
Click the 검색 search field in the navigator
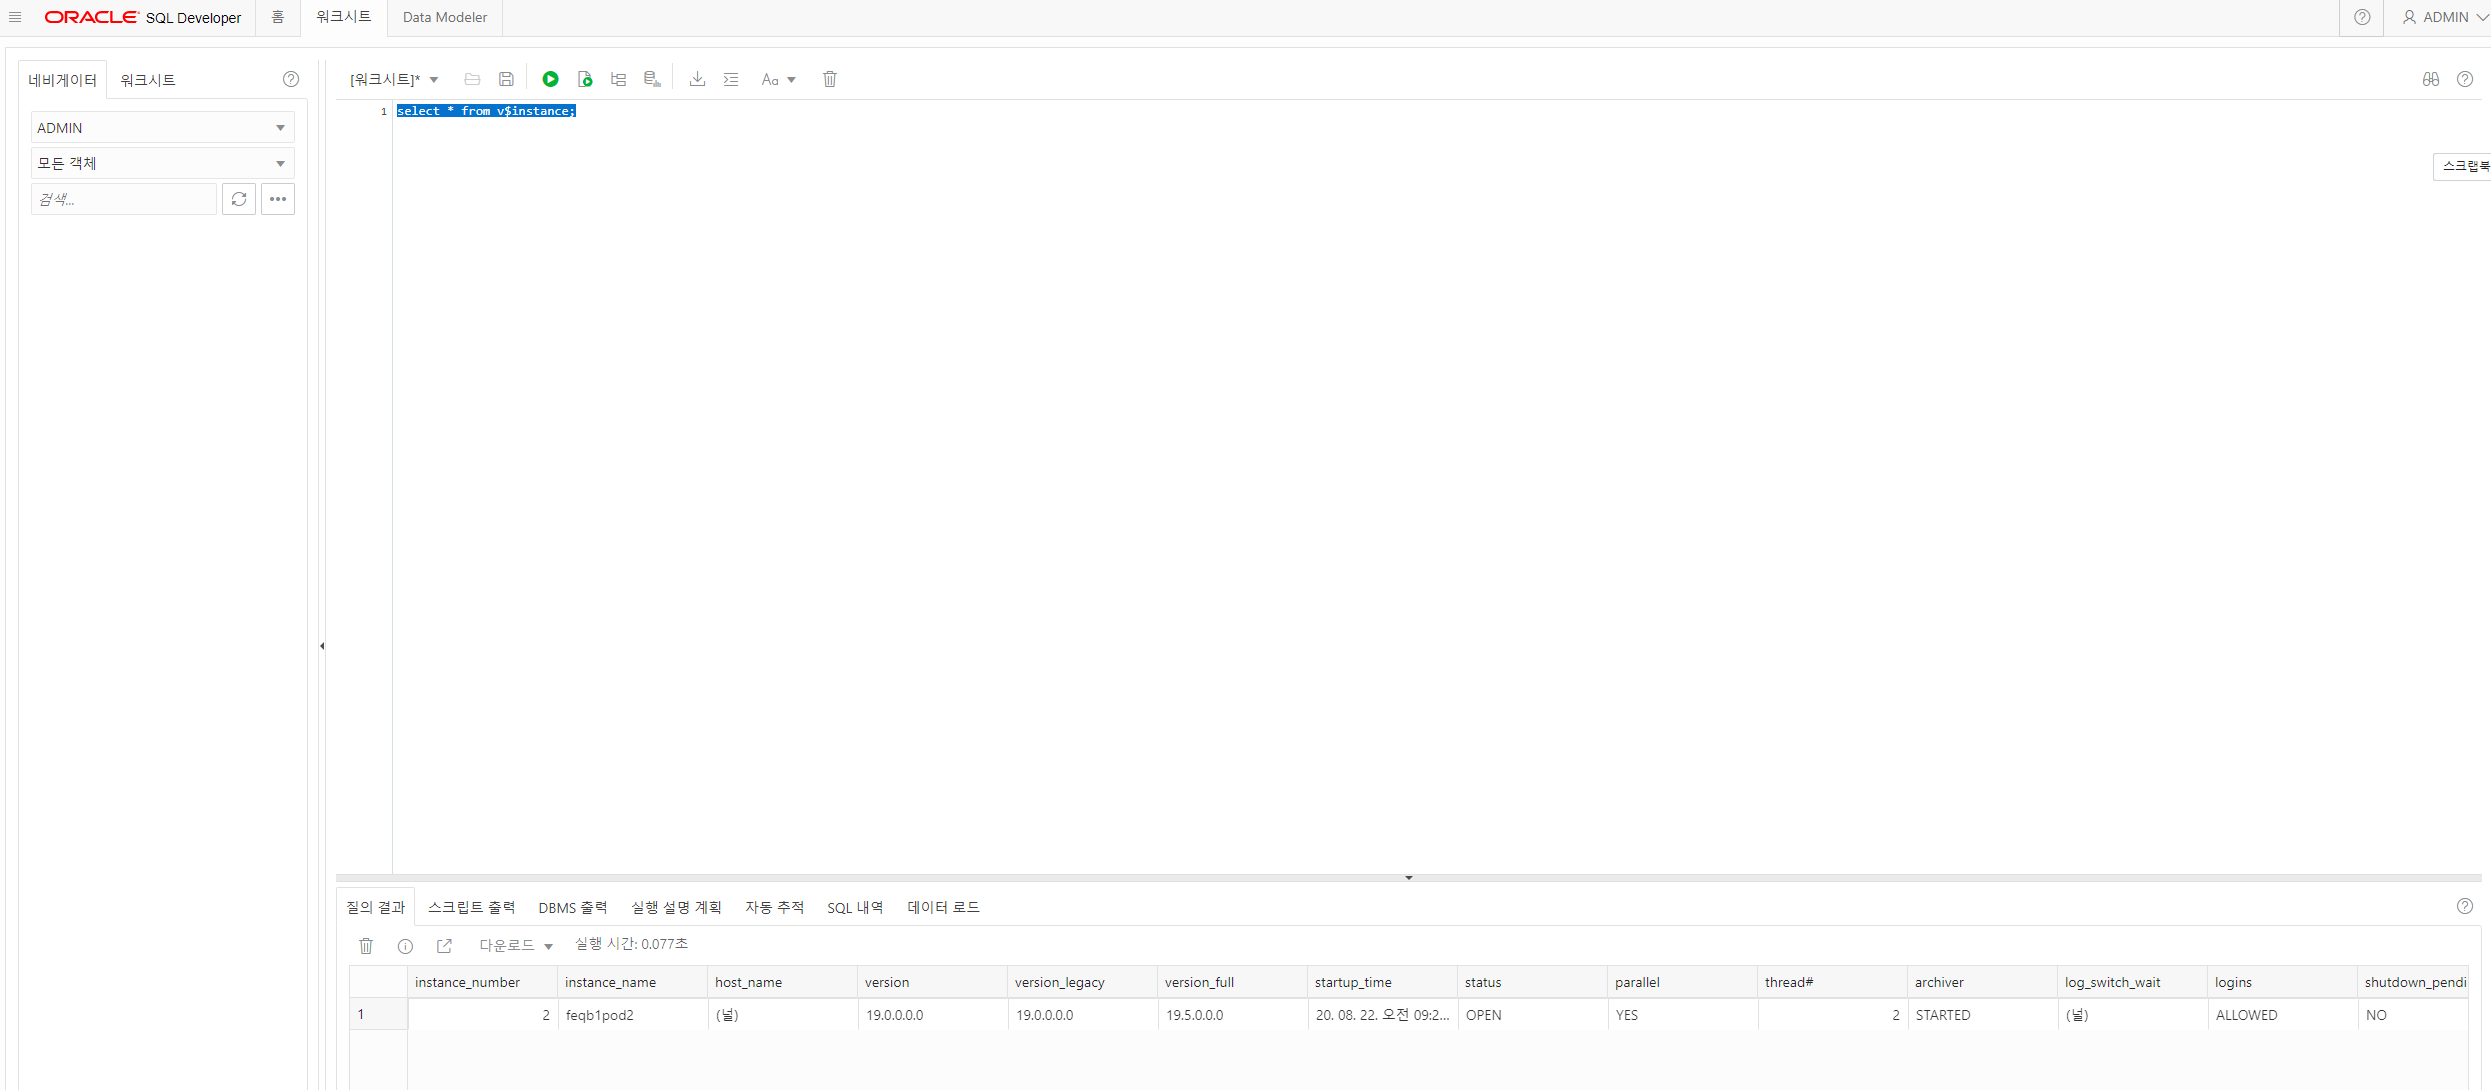(123, 199)
